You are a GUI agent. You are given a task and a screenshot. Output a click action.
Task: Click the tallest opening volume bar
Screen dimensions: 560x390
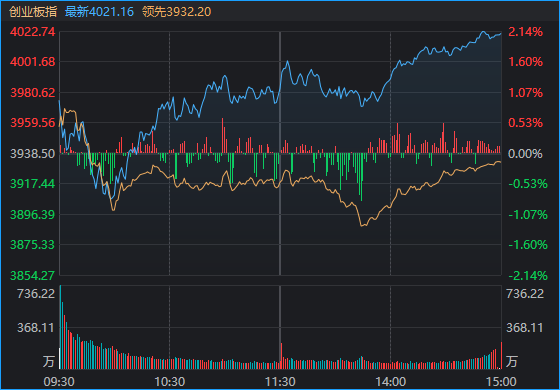click(60, 327)
